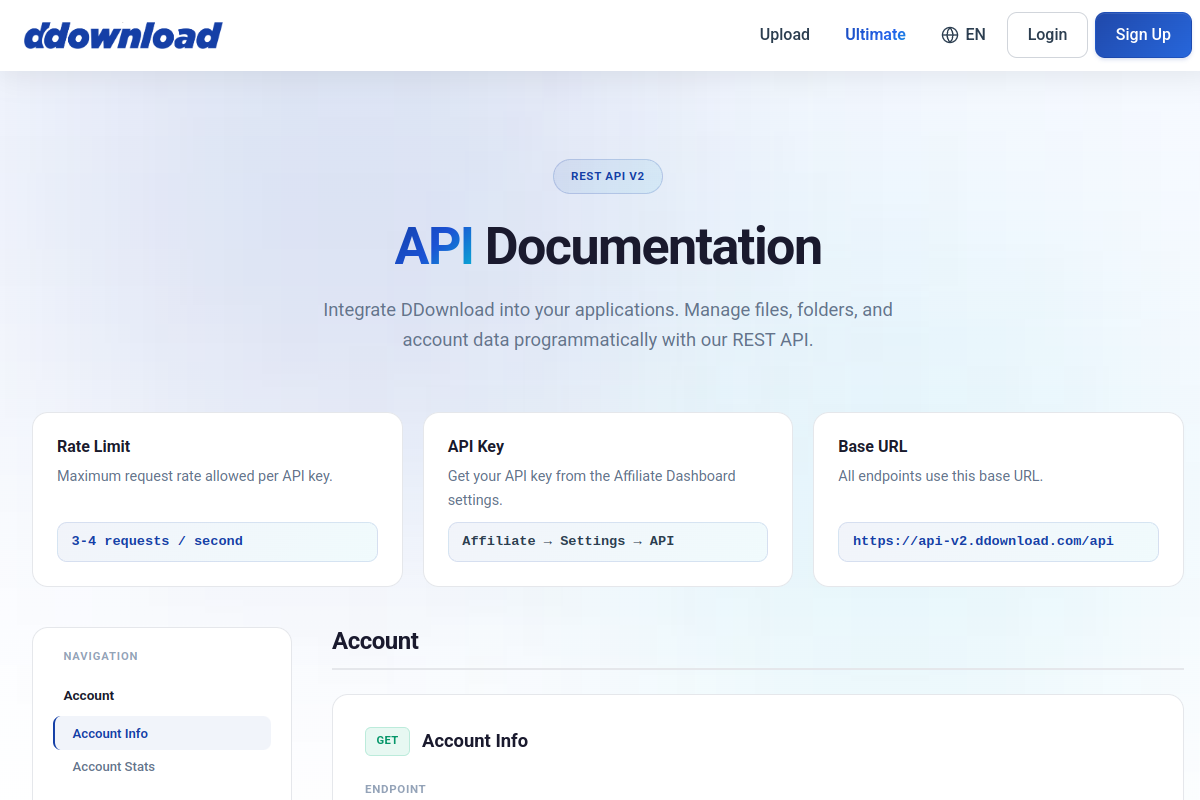Image resolution: width=1200 pixels, height=800 pixels.
Task: Click the NAVIGATION sidebar label
Action: 101,657
